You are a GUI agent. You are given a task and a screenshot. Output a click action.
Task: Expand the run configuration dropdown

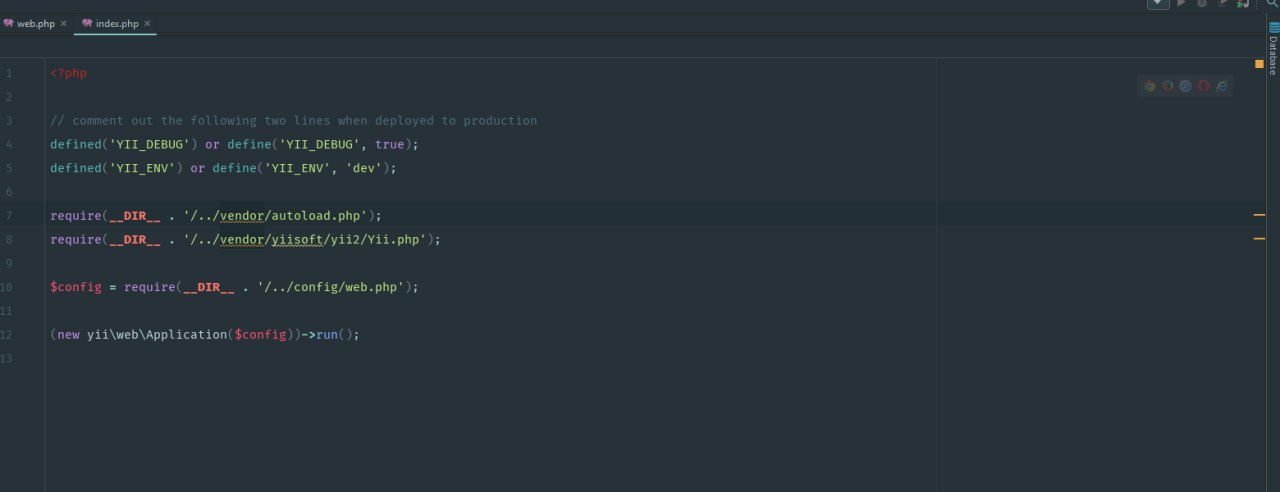pyautogui.click(x=1158, y=4)
